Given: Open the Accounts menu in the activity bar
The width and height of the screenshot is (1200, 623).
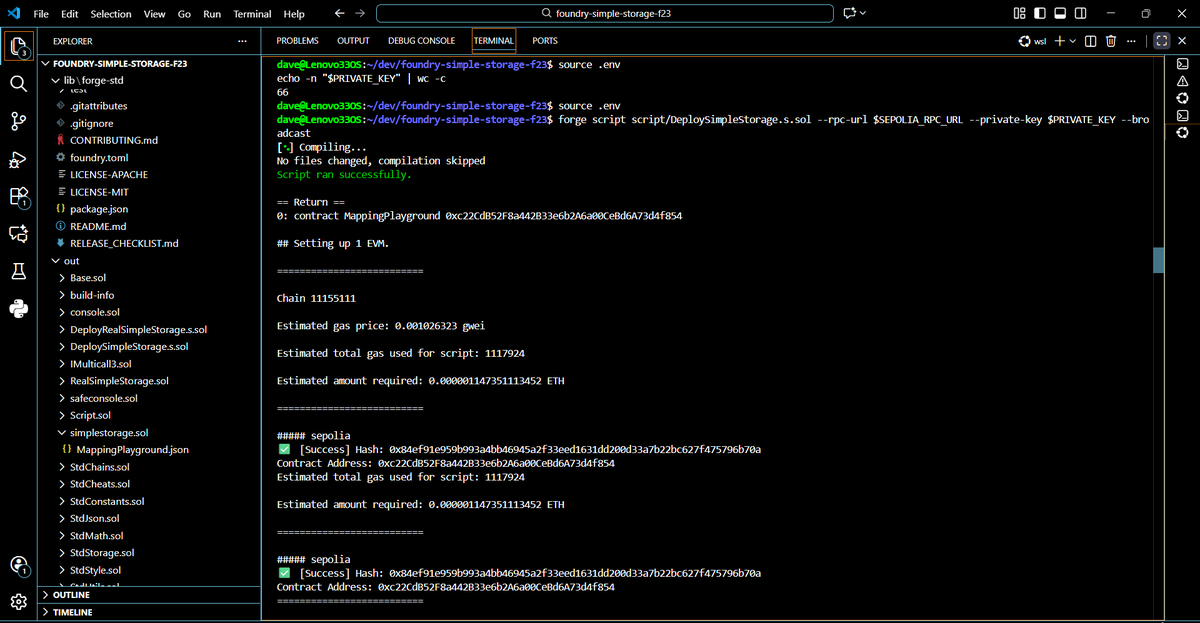Looking at the screenshot, I should (x=18, y=565).
